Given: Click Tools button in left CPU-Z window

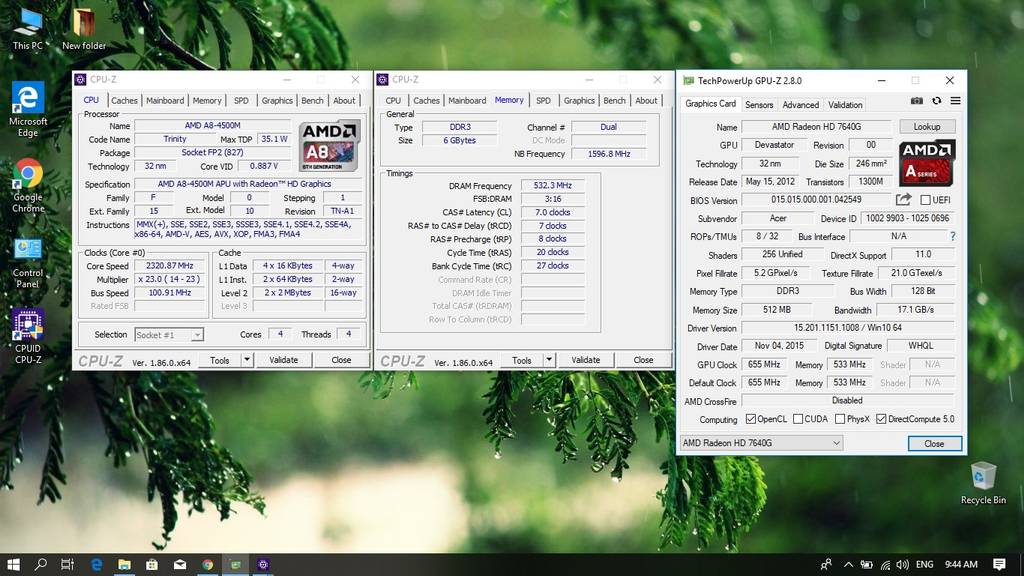Looking at the screenshot, I should tap(219, 360).
